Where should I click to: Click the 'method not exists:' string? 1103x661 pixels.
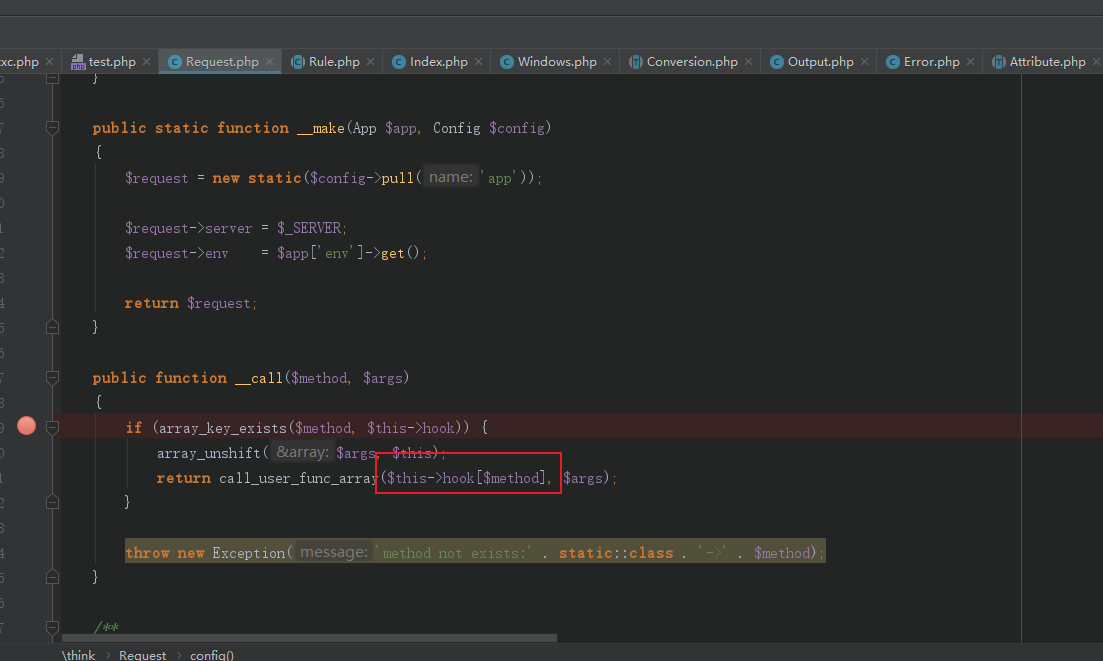[x=454, y=553]
